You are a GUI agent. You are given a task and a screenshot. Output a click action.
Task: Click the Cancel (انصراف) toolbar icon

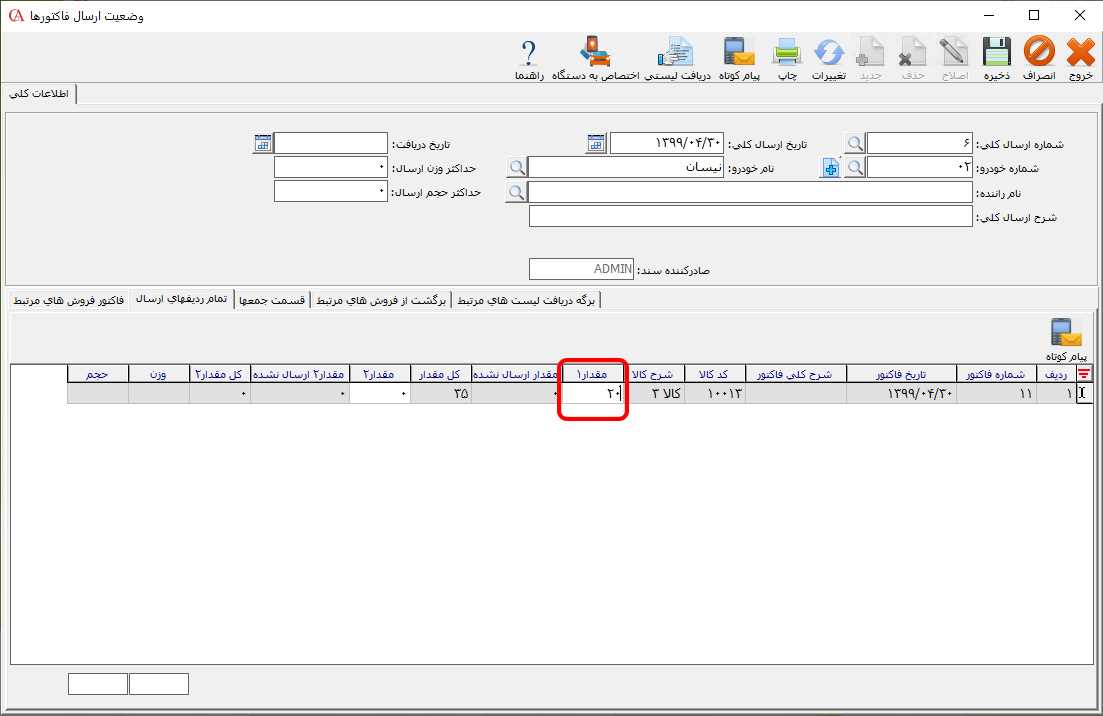point(1039,58)
